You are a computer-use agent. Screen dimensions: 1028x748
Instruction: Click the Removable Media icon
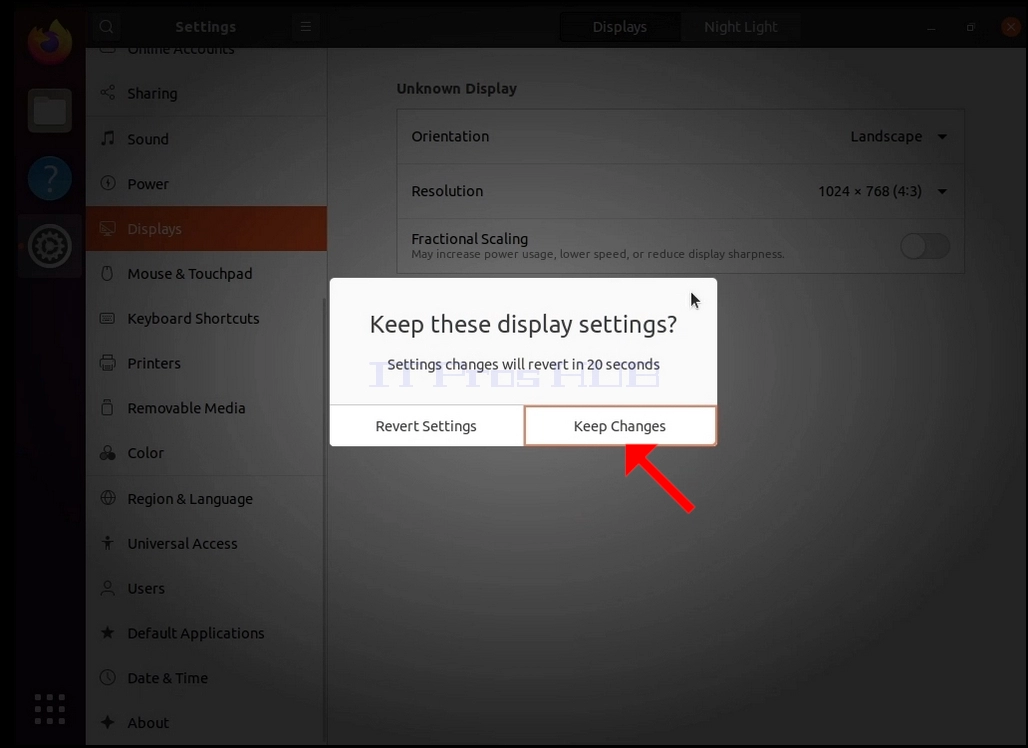(x=108, y=407)
